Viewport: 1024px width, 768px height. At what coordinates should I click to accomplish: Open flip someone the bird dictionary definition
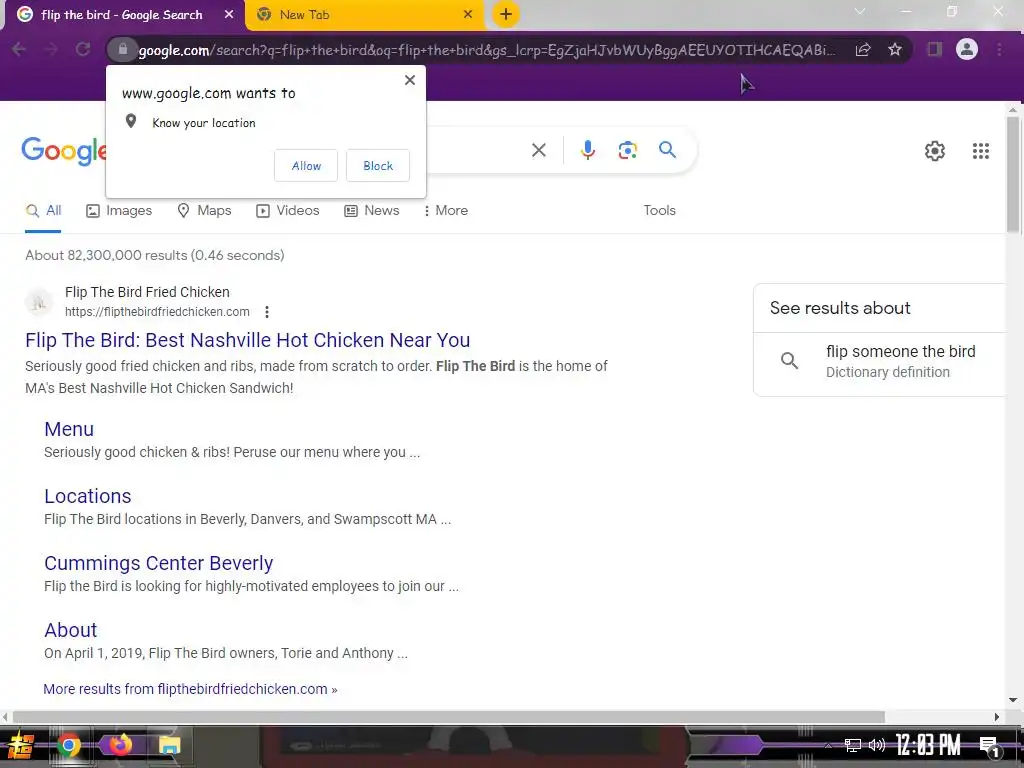[878, 361]
